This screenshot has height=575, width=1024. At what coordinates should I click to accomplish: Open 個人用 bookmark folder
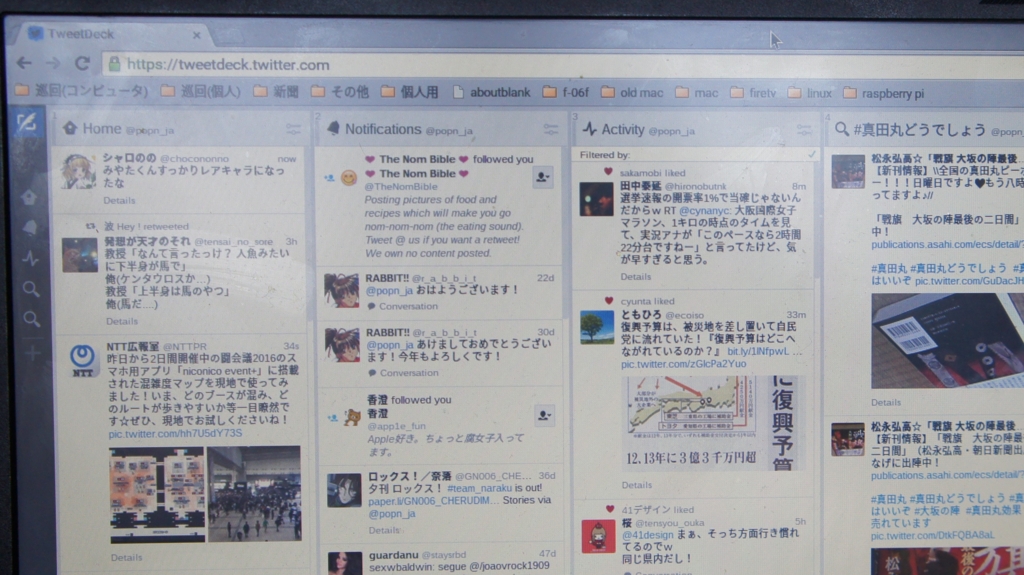tap(410, 92)
